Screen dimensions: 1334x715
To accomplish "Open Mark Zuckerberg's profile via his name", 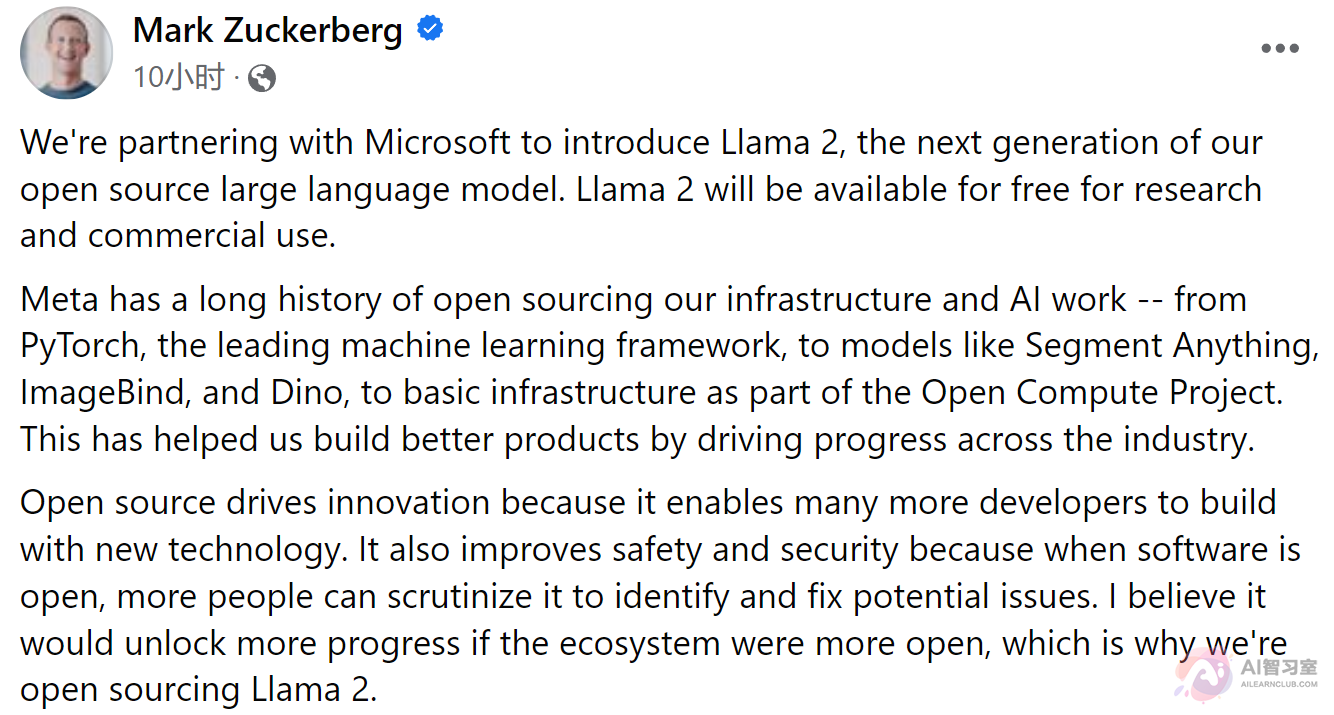I will [267, 30].
